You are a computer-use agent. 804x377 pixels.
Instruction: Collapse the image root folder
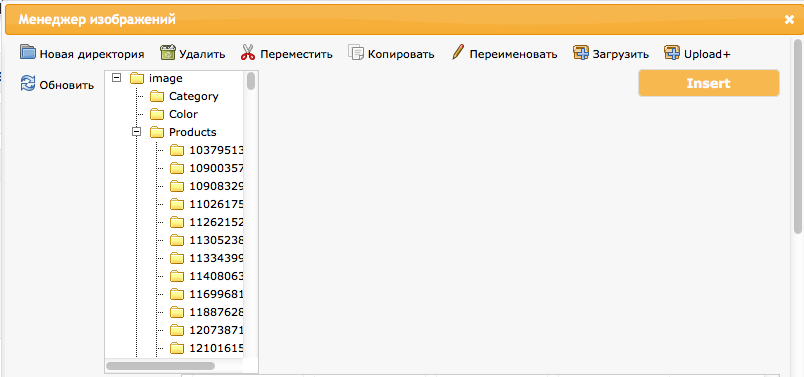(x=116, y=78)
